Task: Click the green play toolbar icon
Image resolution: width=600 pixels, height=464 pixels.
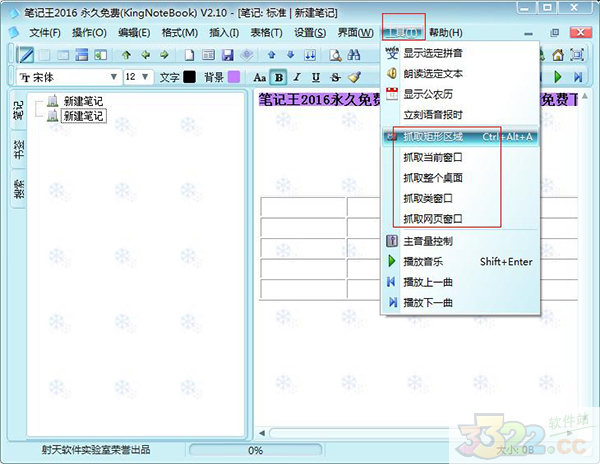Action: click(x=558, y=77)
